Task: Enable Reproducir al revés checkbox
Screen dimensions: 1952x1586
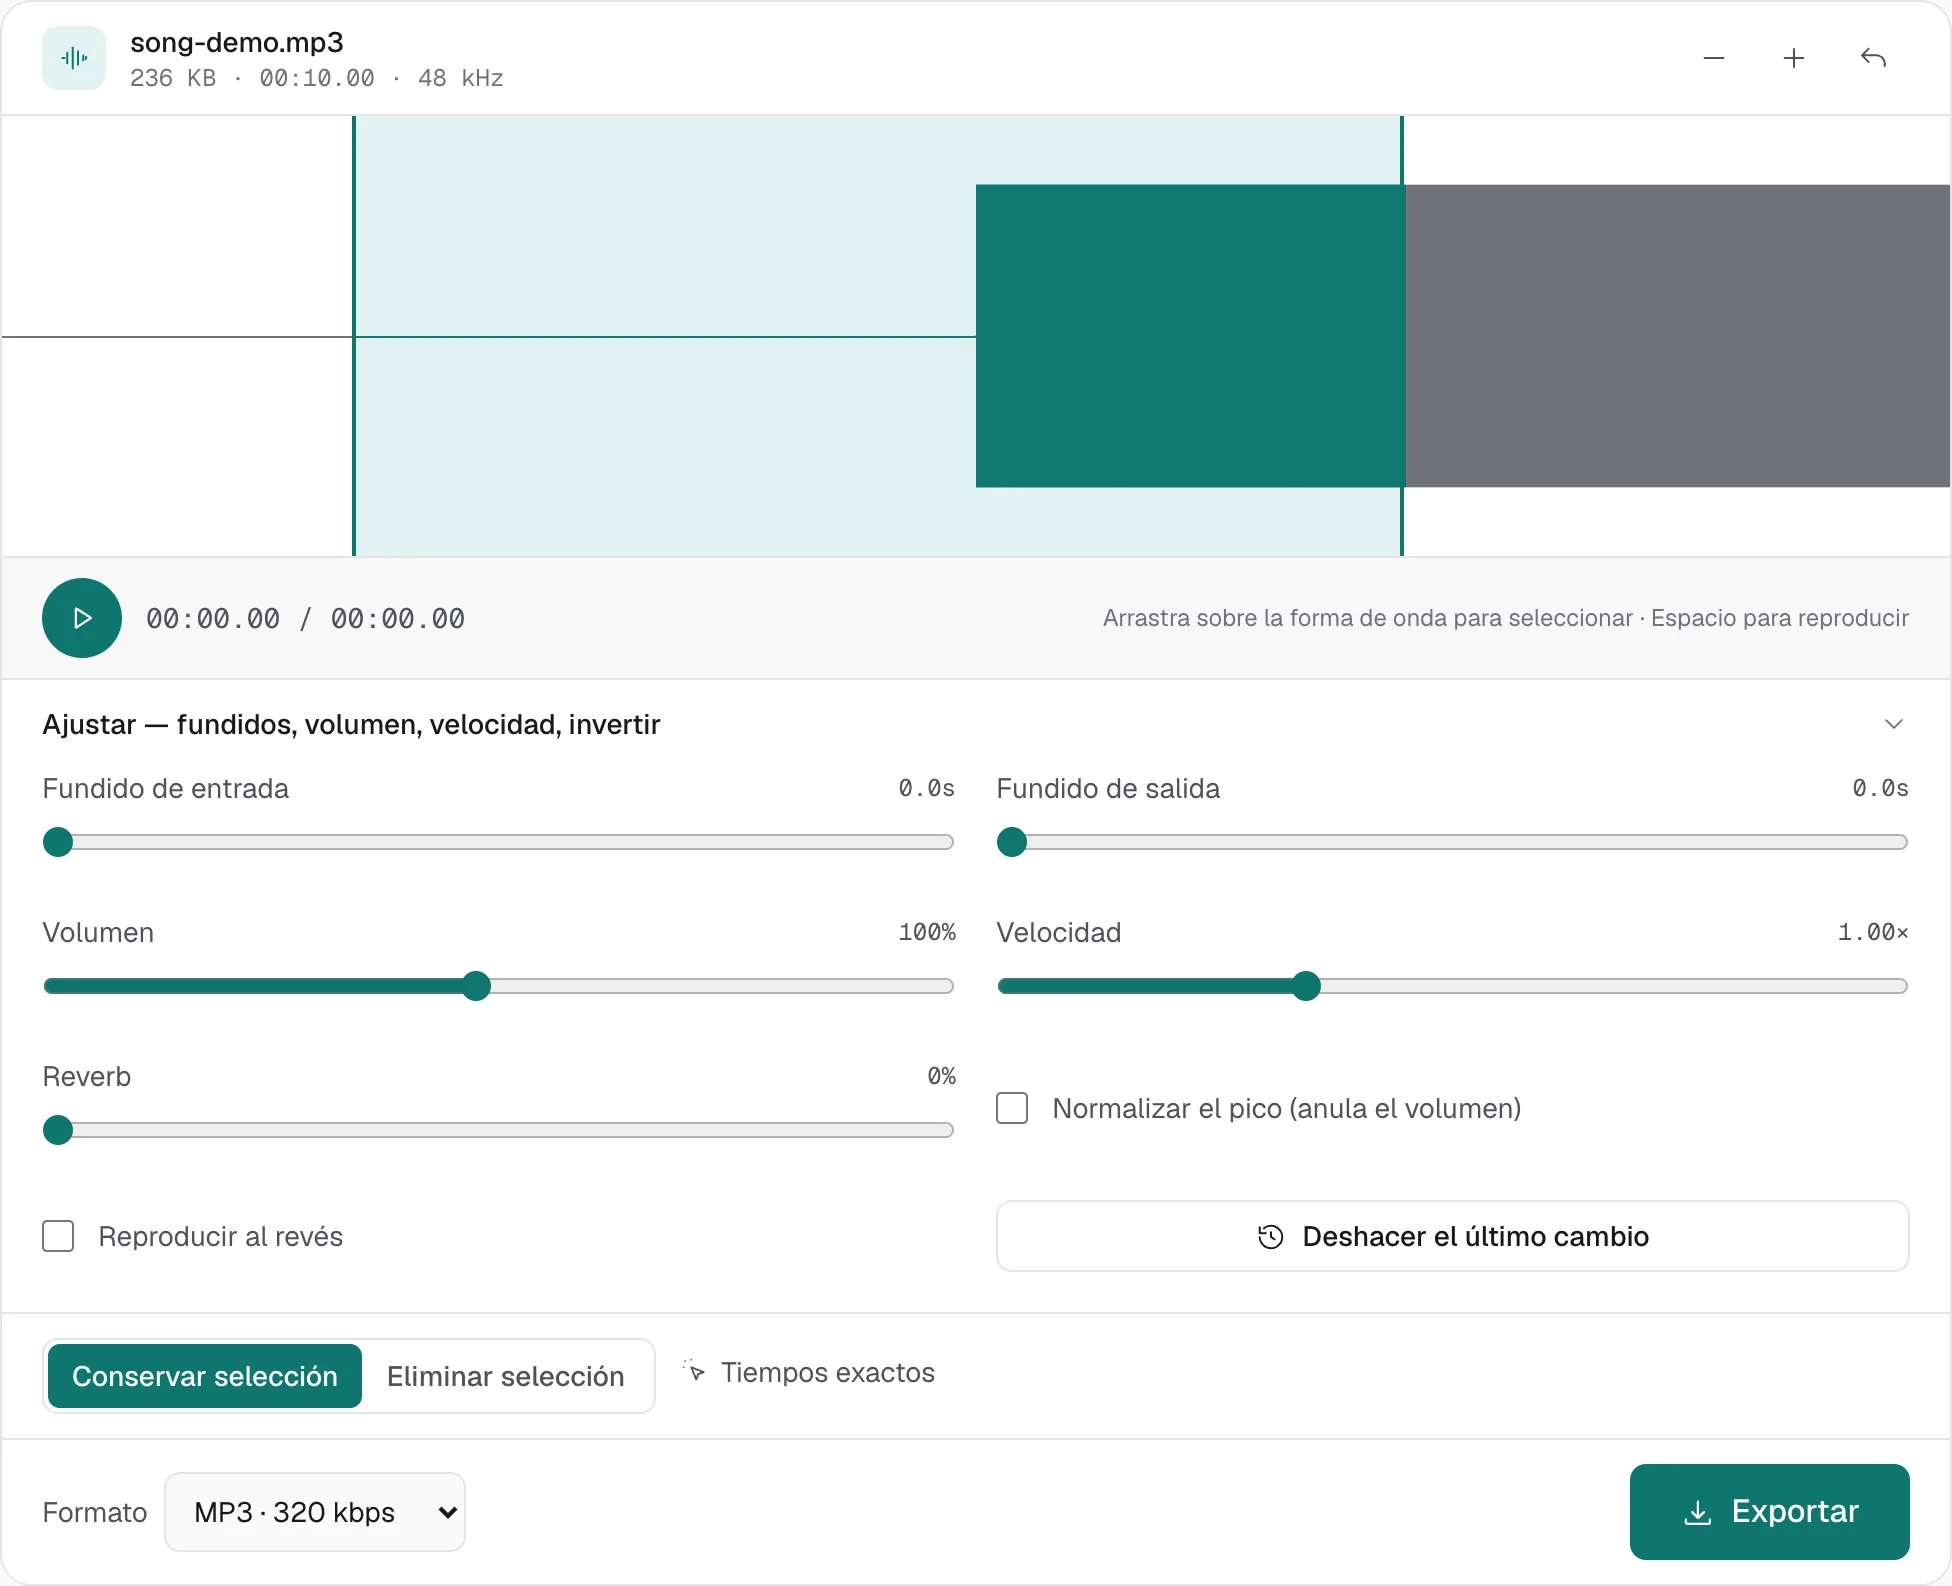Action: tap(58, 1236)
